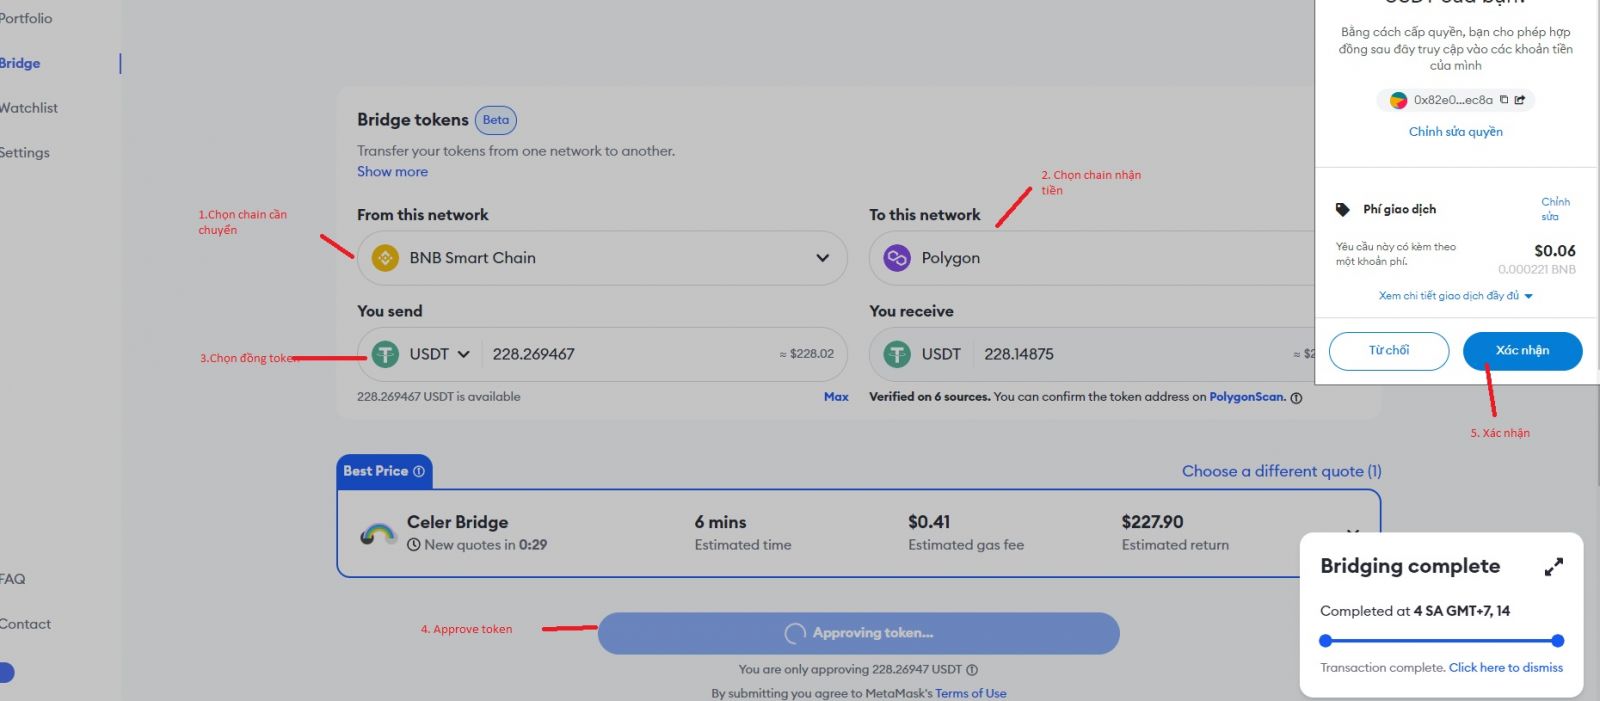Open Portfolio in the sidebar

tap(26, 18)
